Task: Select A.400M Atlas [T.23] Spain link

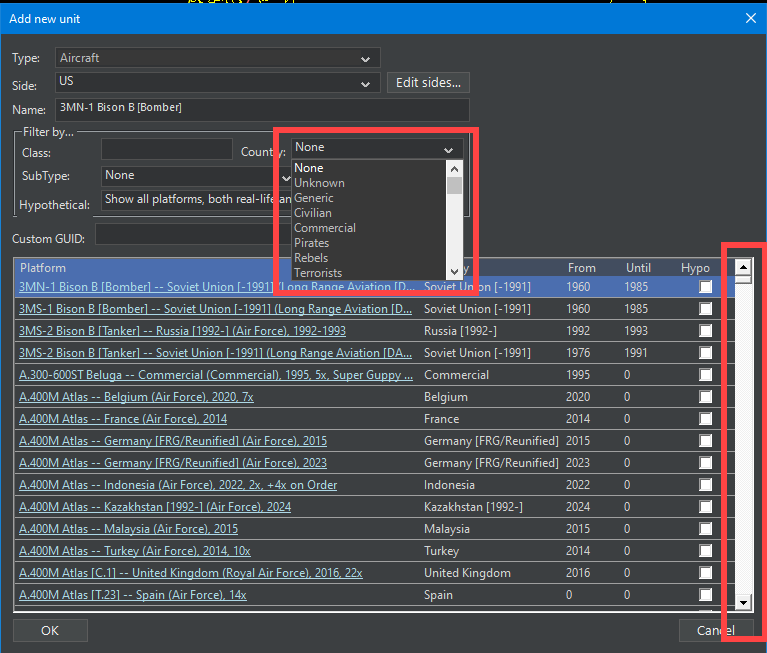Action: click(x=133, y=595)
